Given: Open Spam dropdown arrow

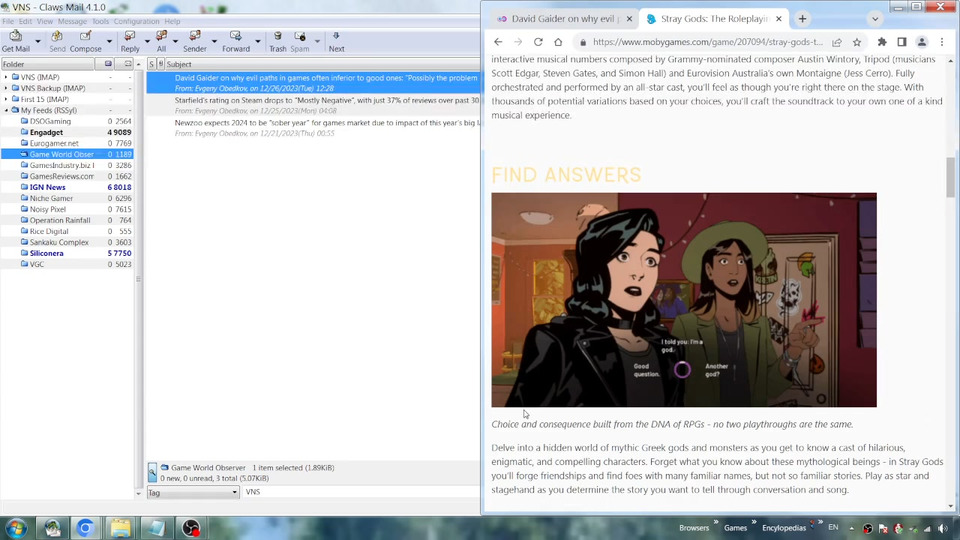Looking at the screenshot, I should tap(317, 42).
